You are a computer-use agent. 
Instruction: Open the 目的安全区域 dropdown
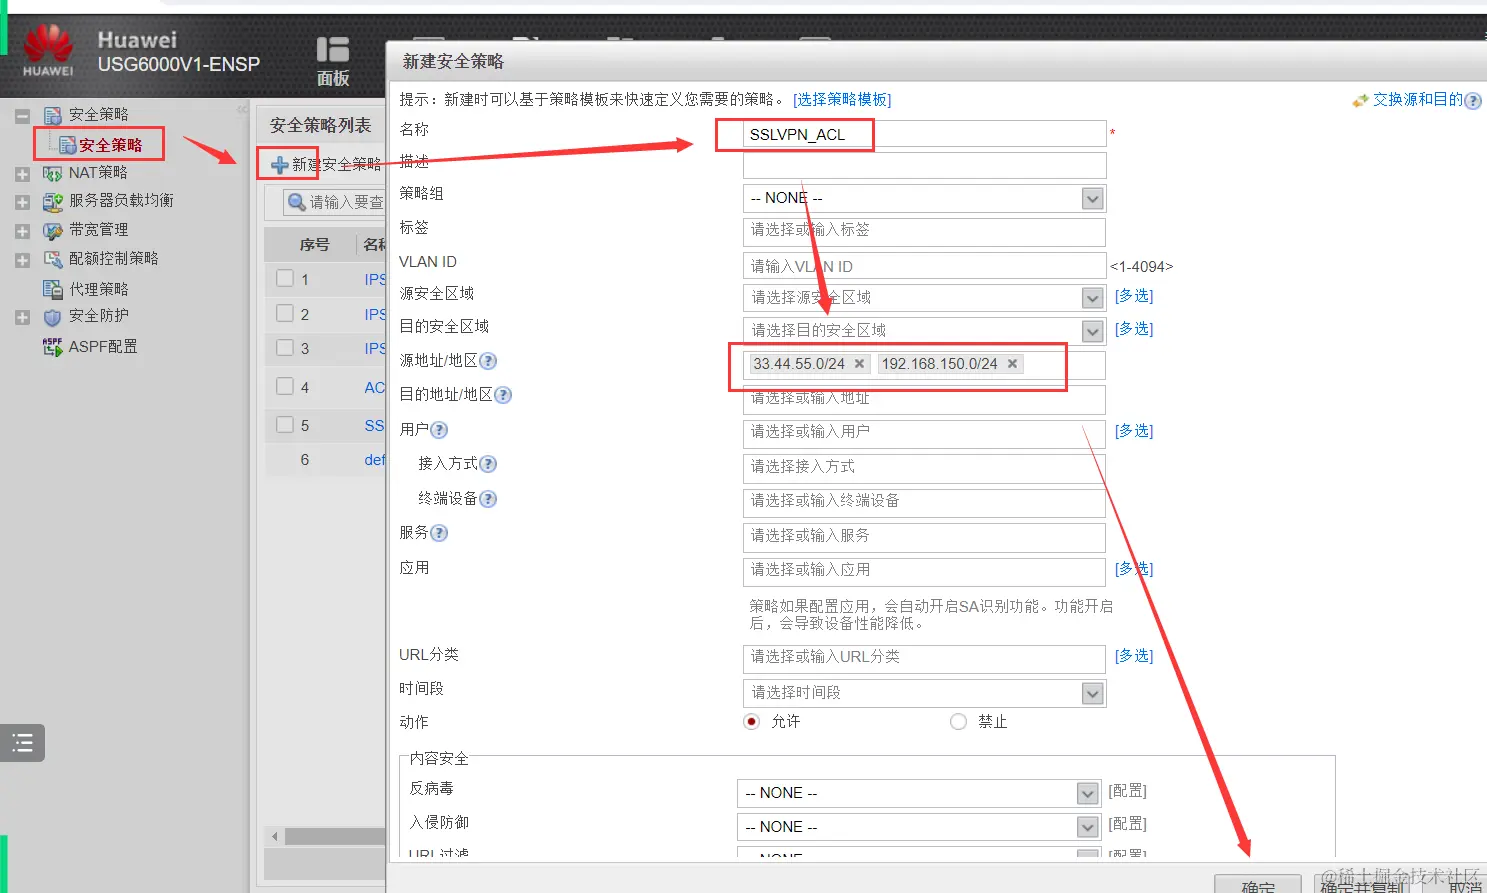[924, 330]
